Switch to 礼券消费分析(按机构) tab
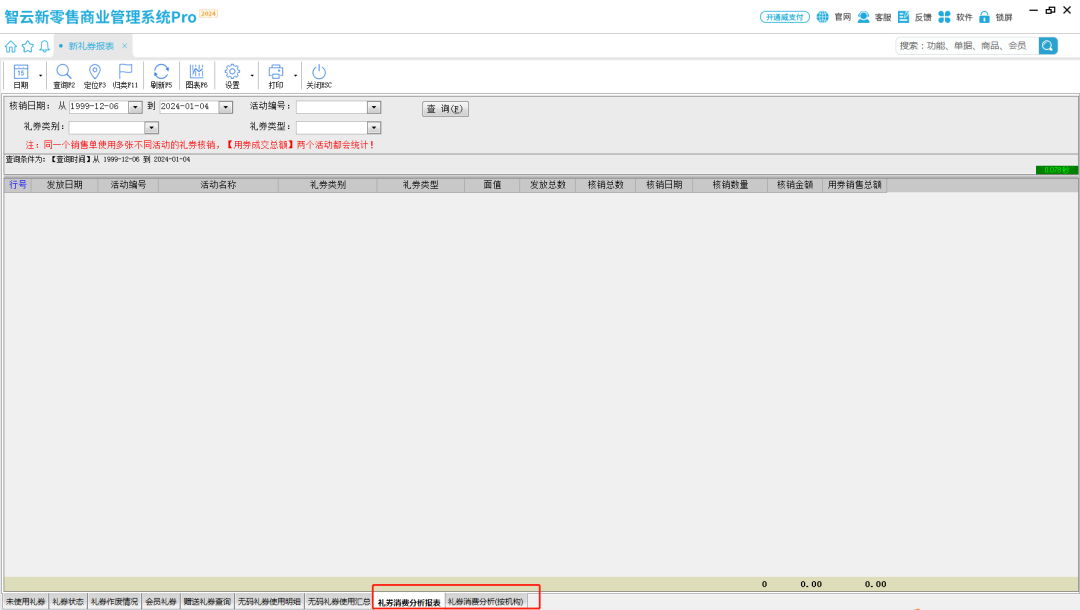Screen dimensions: 1080x610 click(485, 602)
